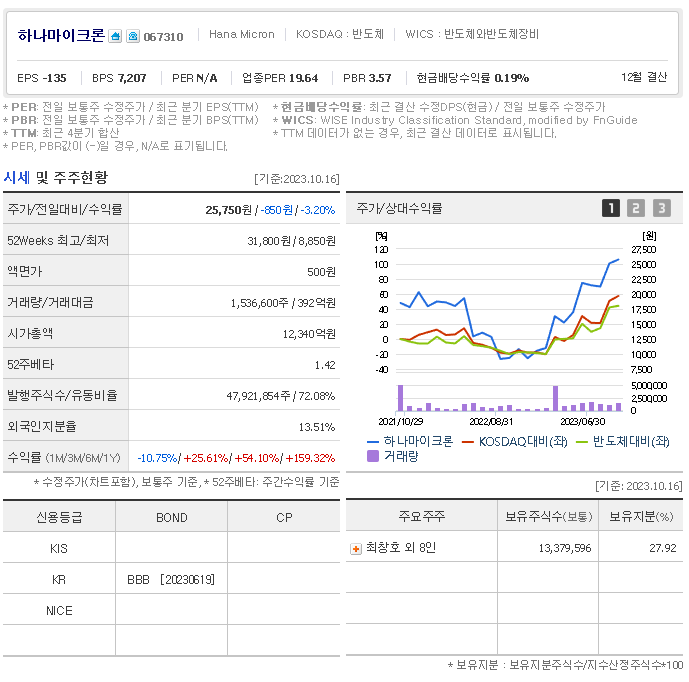Click the 현금배당수익률 0.19% value
The width and height of the screenshot is (689, 682).
472,78
